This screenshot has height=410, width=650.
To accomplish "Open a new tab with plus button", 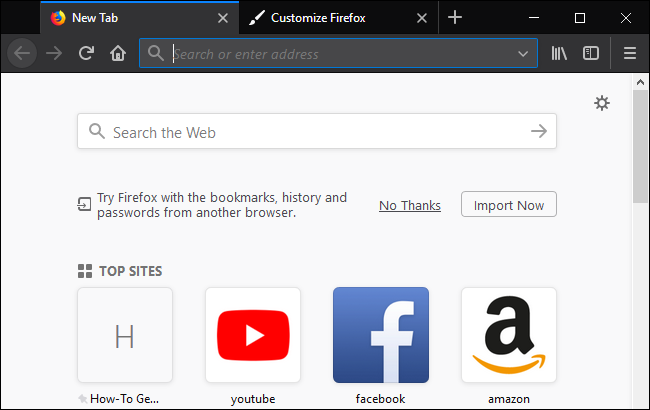I will 455,17.
